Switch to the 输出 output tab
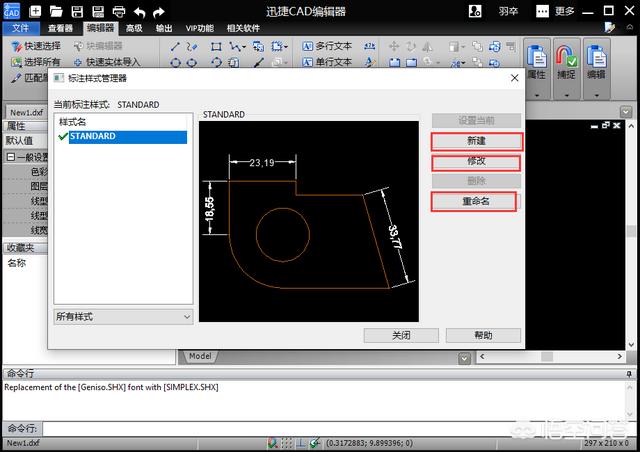Image resolution: width=640 pixels, height=452 pixels. (164, 28)
